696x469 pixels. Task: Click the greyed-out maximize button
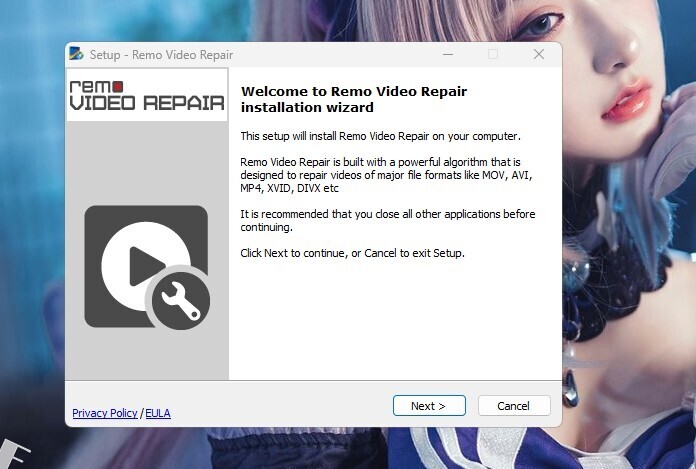493,55
